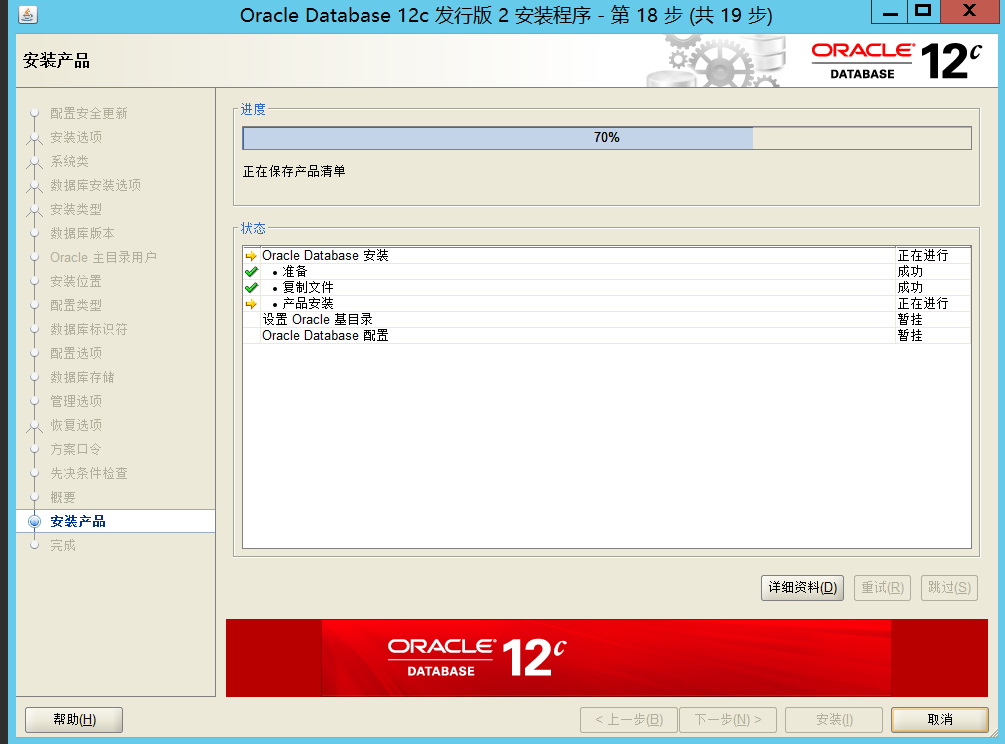Click the 跳过 skip button
Viewport: 1005px width, 744px height.
(948, 588)
